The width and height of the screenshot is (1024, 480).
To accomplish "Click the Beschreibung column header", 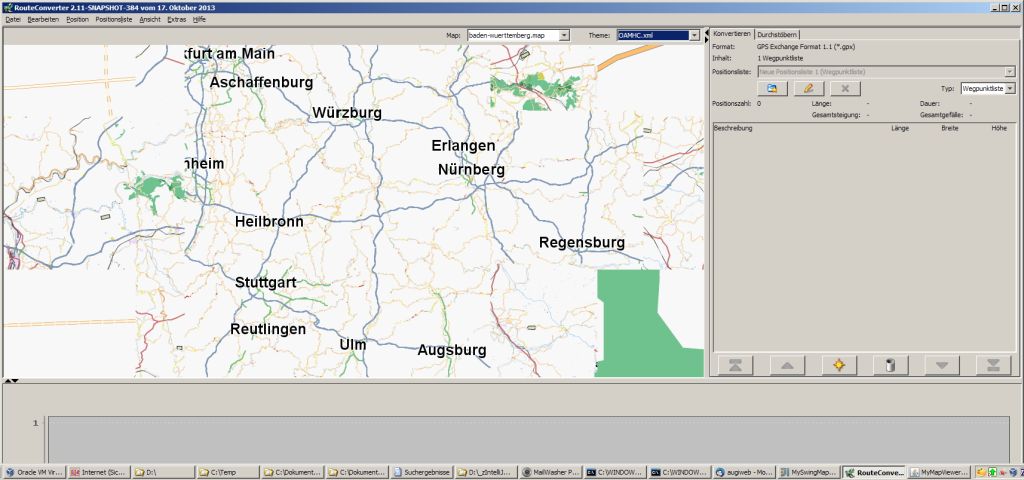I will point(733,128).
